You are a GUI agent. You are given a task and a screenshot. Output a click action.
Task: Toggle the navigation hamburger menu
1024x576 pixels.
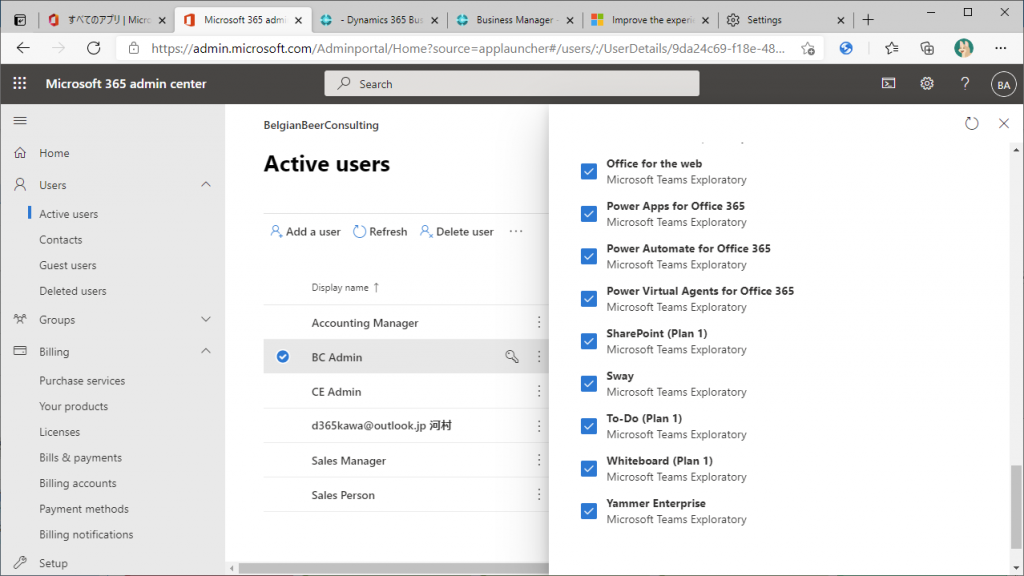[x=20, y=120]
